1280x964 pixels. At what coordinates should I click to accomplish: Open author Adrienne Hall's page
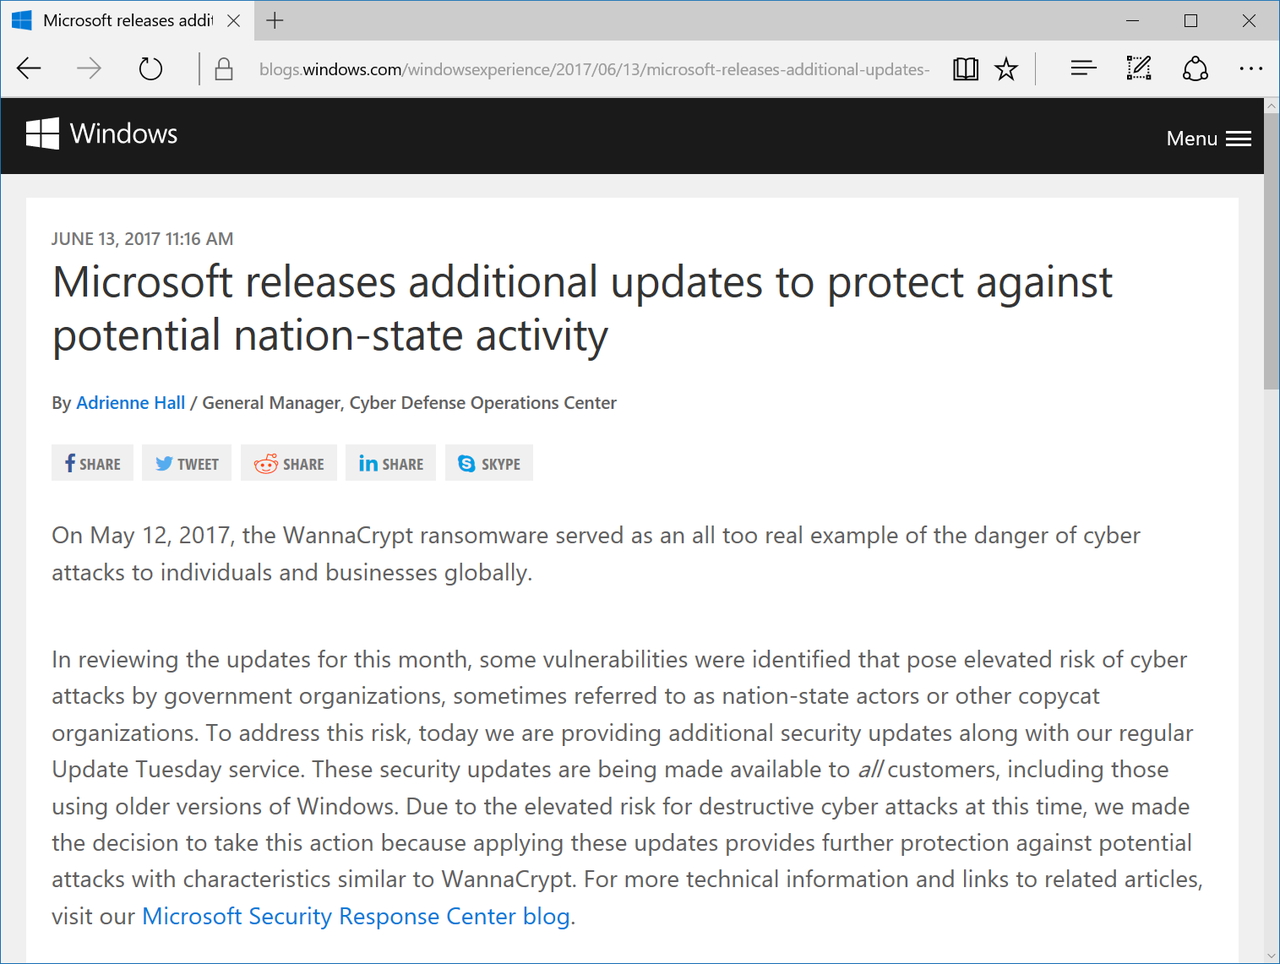coord(131,403)
